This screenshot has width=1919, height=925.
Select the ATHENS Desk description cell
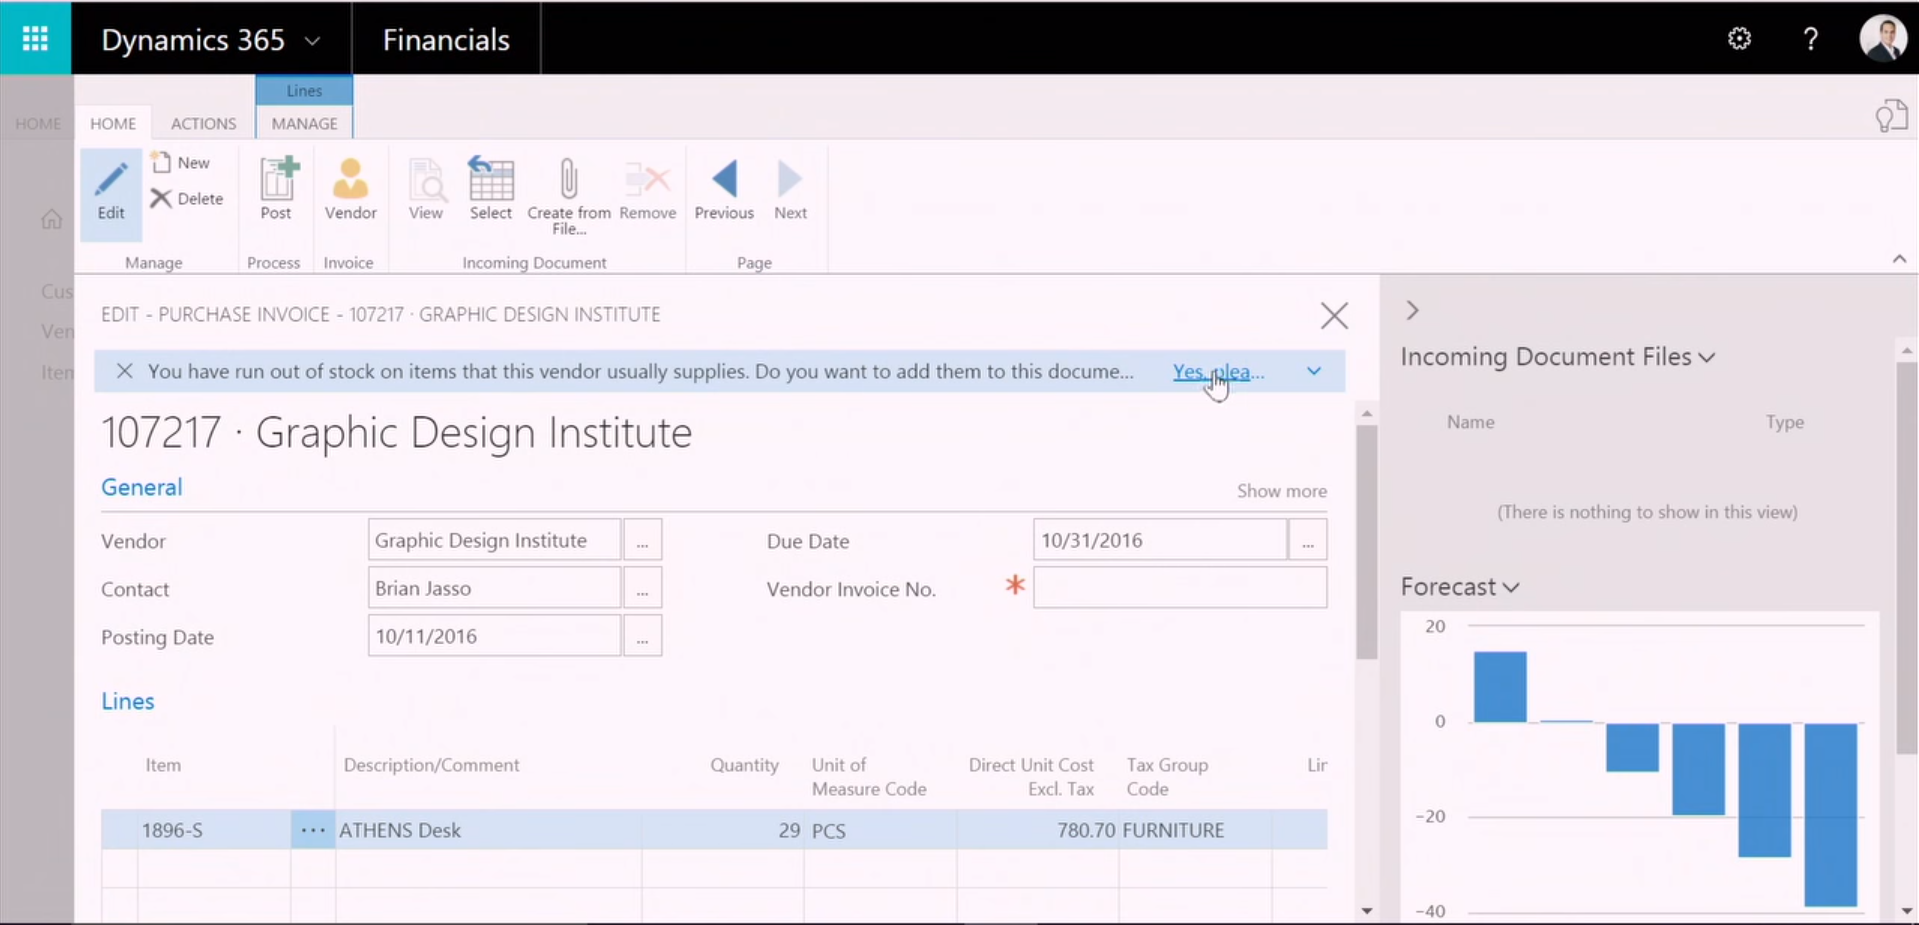pos(488,830)
